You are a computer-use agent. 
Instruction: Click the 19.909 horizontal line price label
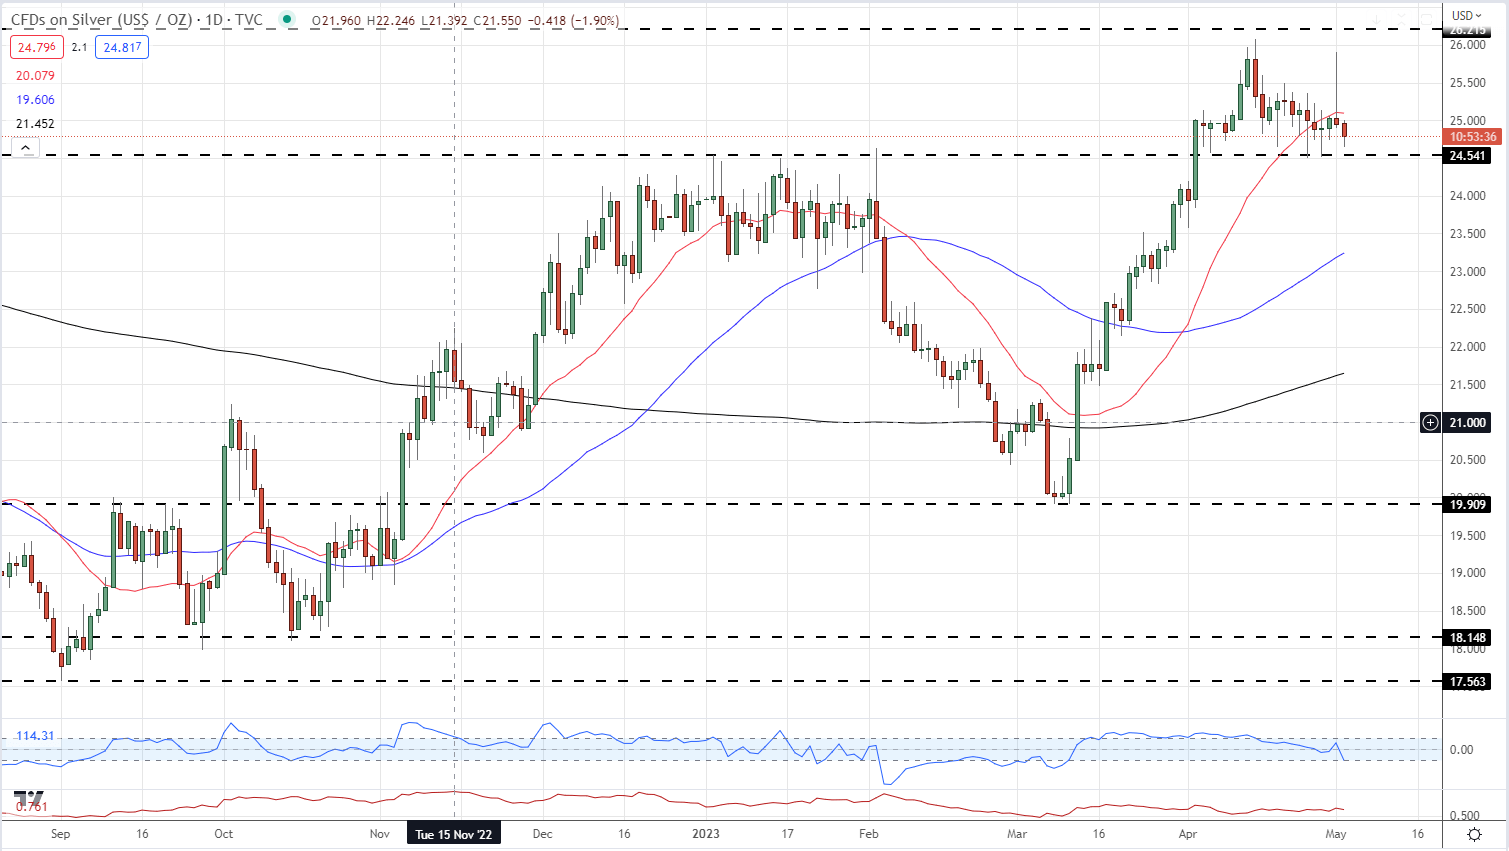tap(1467, 505)
